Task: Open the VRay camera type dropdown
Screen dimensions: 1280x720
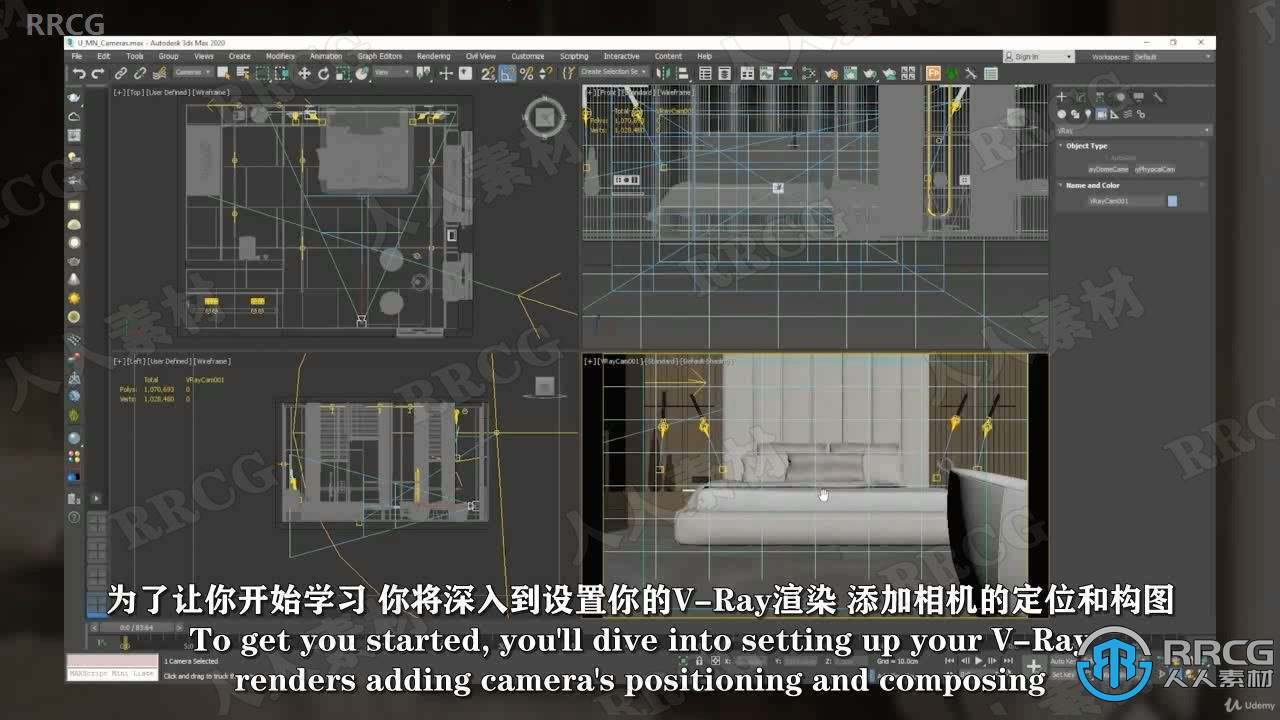Action: pyautogui.click(x=1133, y=131)
